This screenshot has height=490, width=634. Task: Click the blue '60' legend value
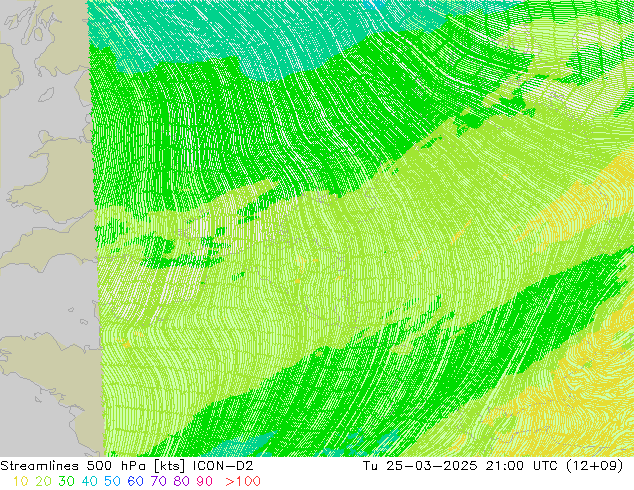pos(135,481)
